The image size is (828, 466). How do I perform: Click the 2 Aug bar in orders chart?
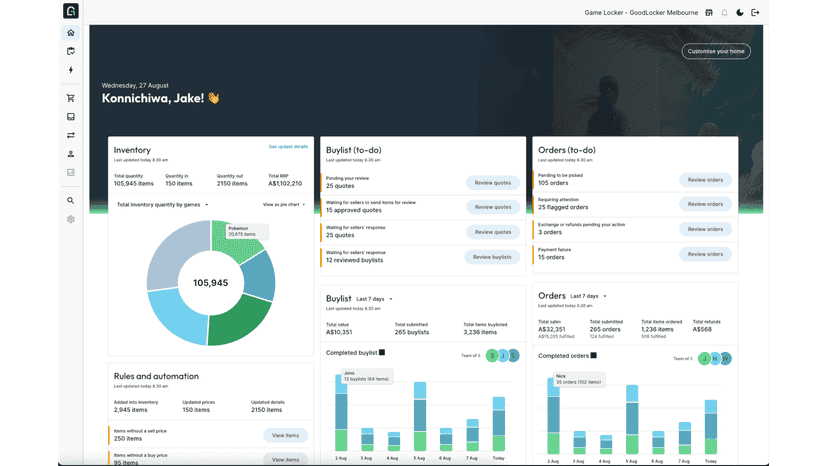coord(553,416)
